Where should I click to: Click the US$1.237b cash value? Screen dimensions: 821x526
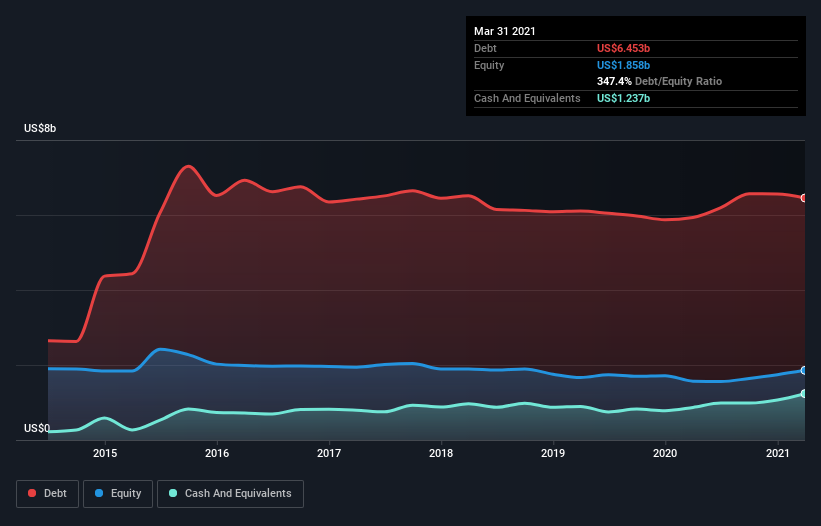623,98
